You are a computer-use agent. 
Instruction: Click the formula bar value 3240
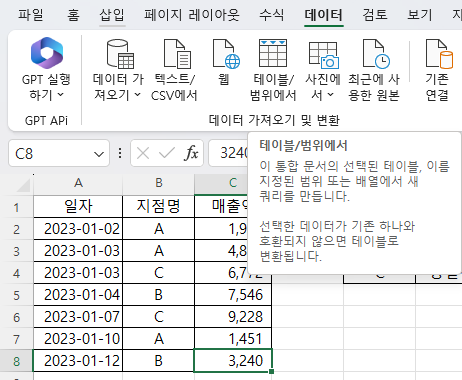(234, 153)
